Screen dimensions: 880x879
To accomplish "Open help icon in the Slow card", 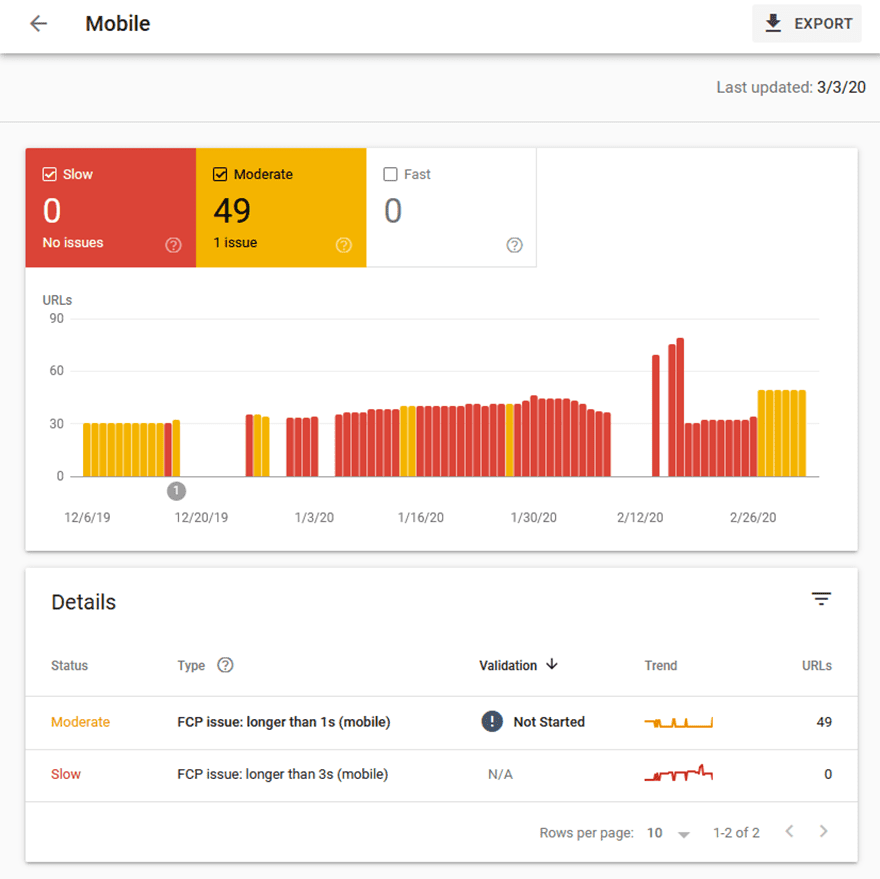I will point(173,245).
